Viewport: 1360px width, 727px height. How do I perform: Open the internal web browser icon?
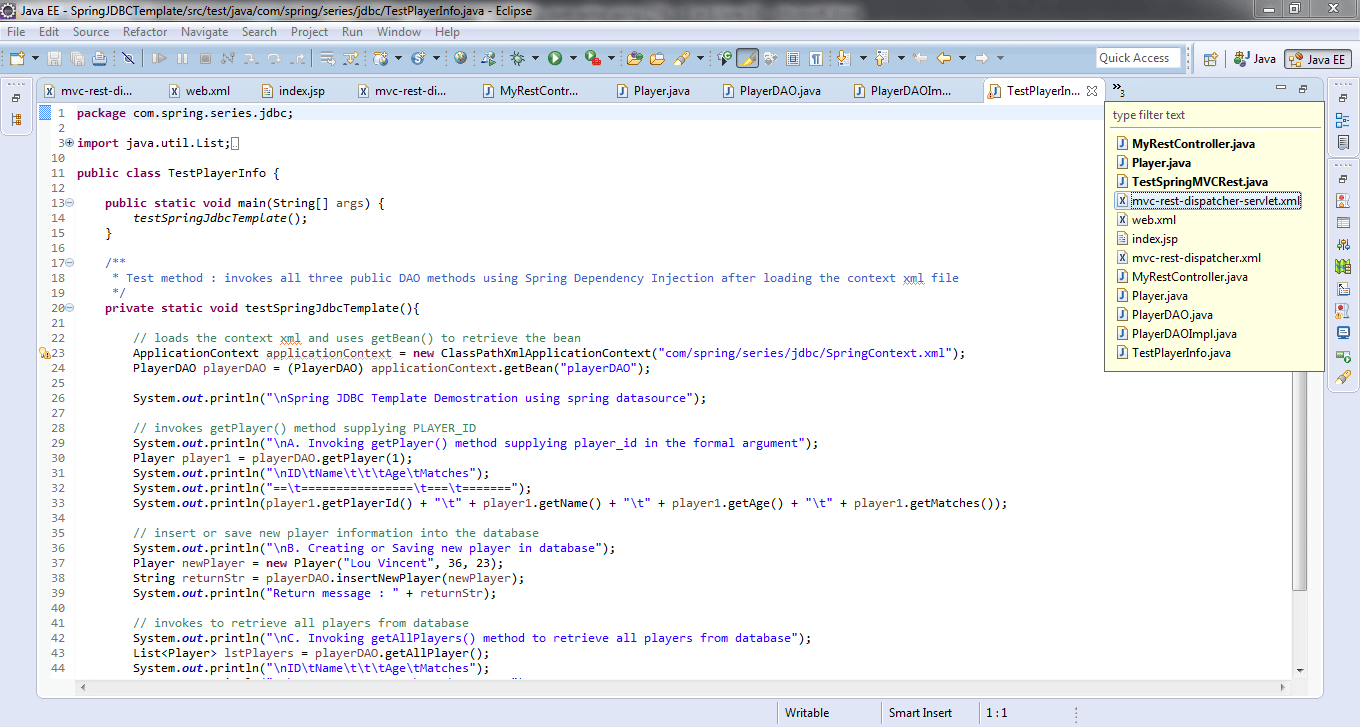461,57
